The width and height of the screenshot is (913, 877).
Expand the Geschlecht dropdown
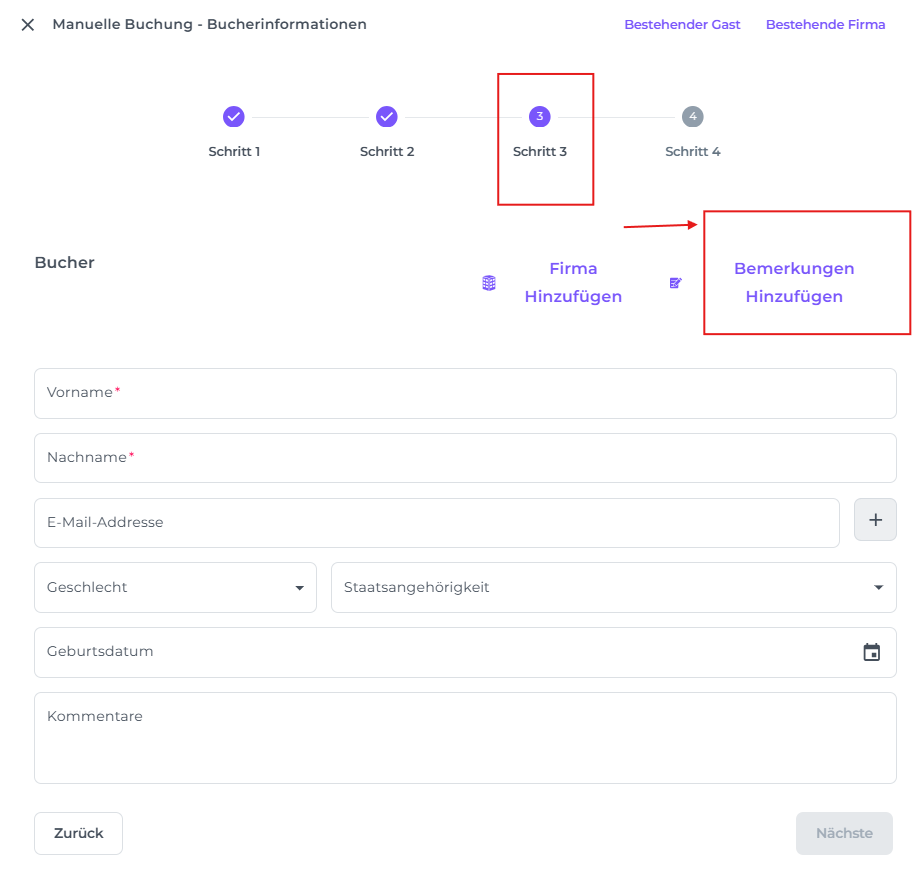tap(175, 587)
